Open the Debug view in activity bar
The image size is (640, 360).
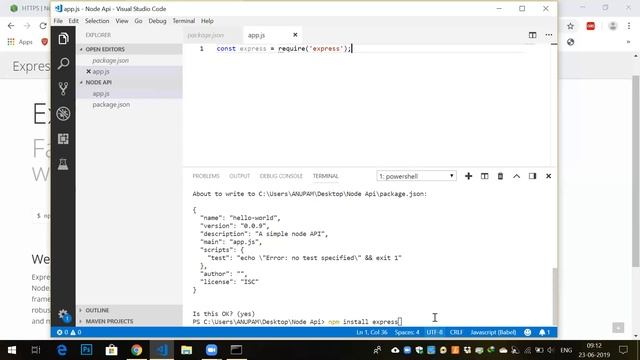pos(63,114)
